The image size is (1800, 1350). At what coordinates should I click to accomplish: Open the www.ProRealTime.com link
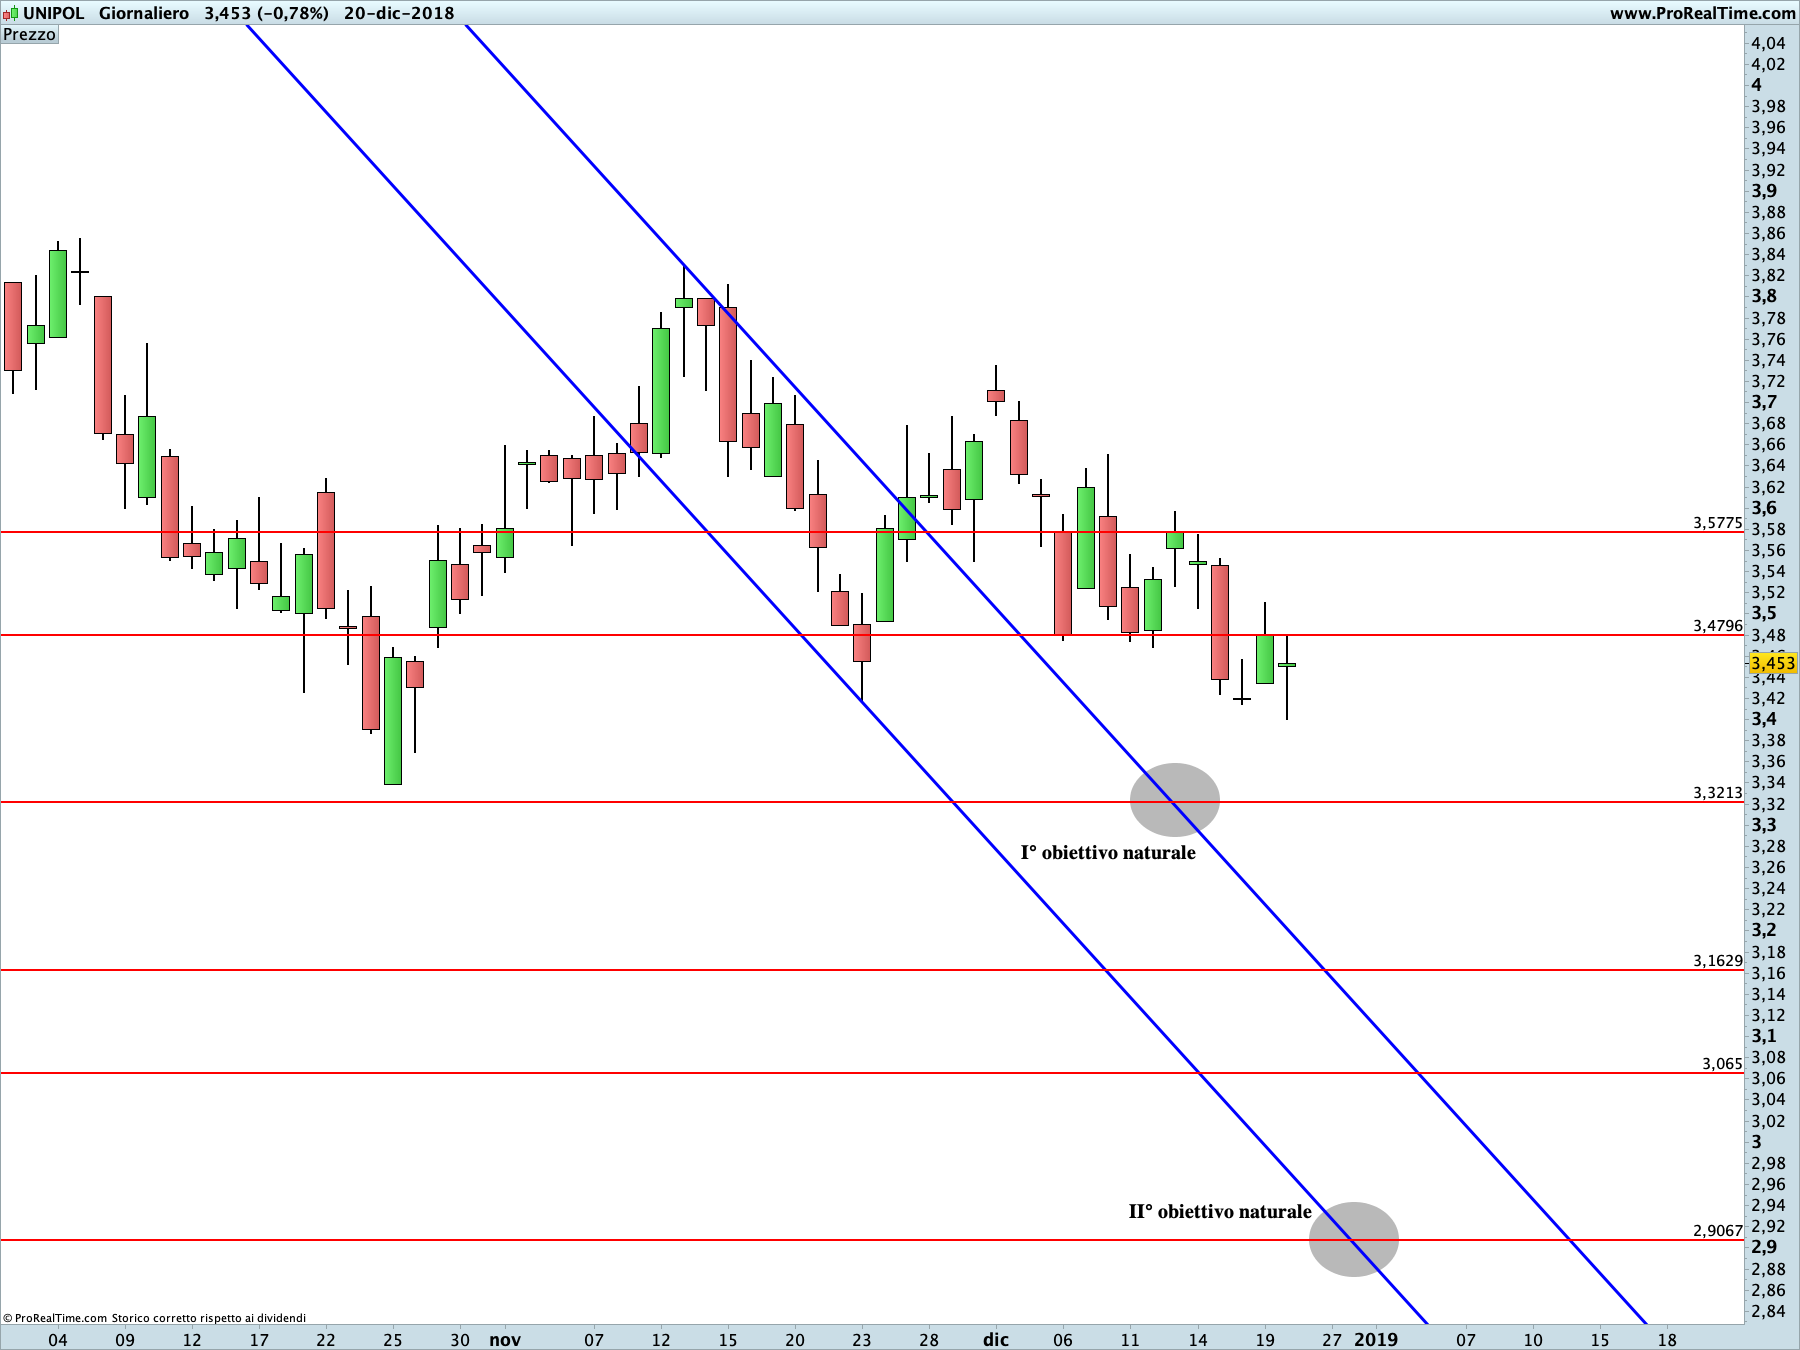(1703, 13)
